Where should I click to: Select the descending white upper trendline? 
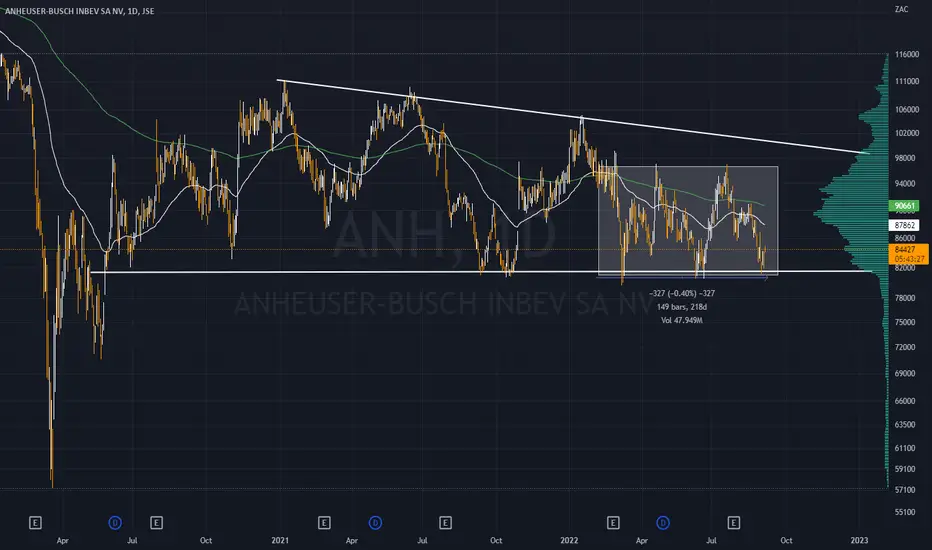(572, 117)
